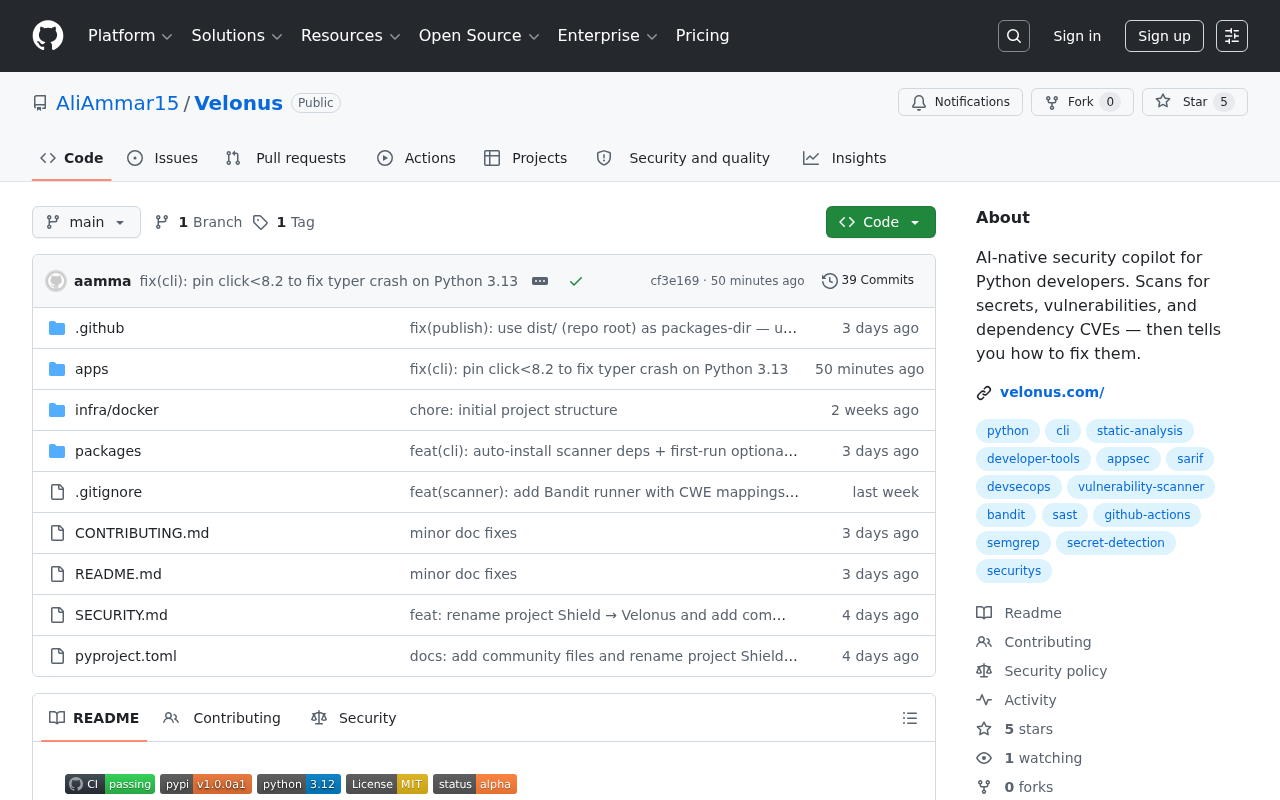Click the License MIT badge

[387, 784]
